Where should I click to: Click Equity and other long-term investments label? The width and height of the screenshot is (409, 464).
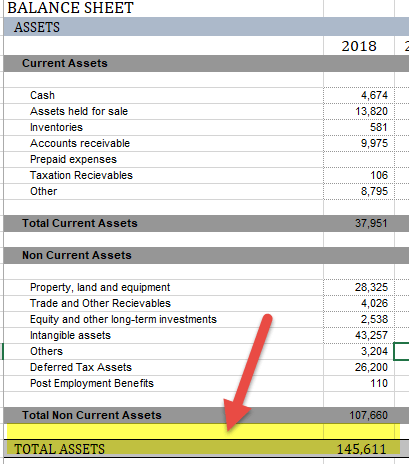(123, 319)
